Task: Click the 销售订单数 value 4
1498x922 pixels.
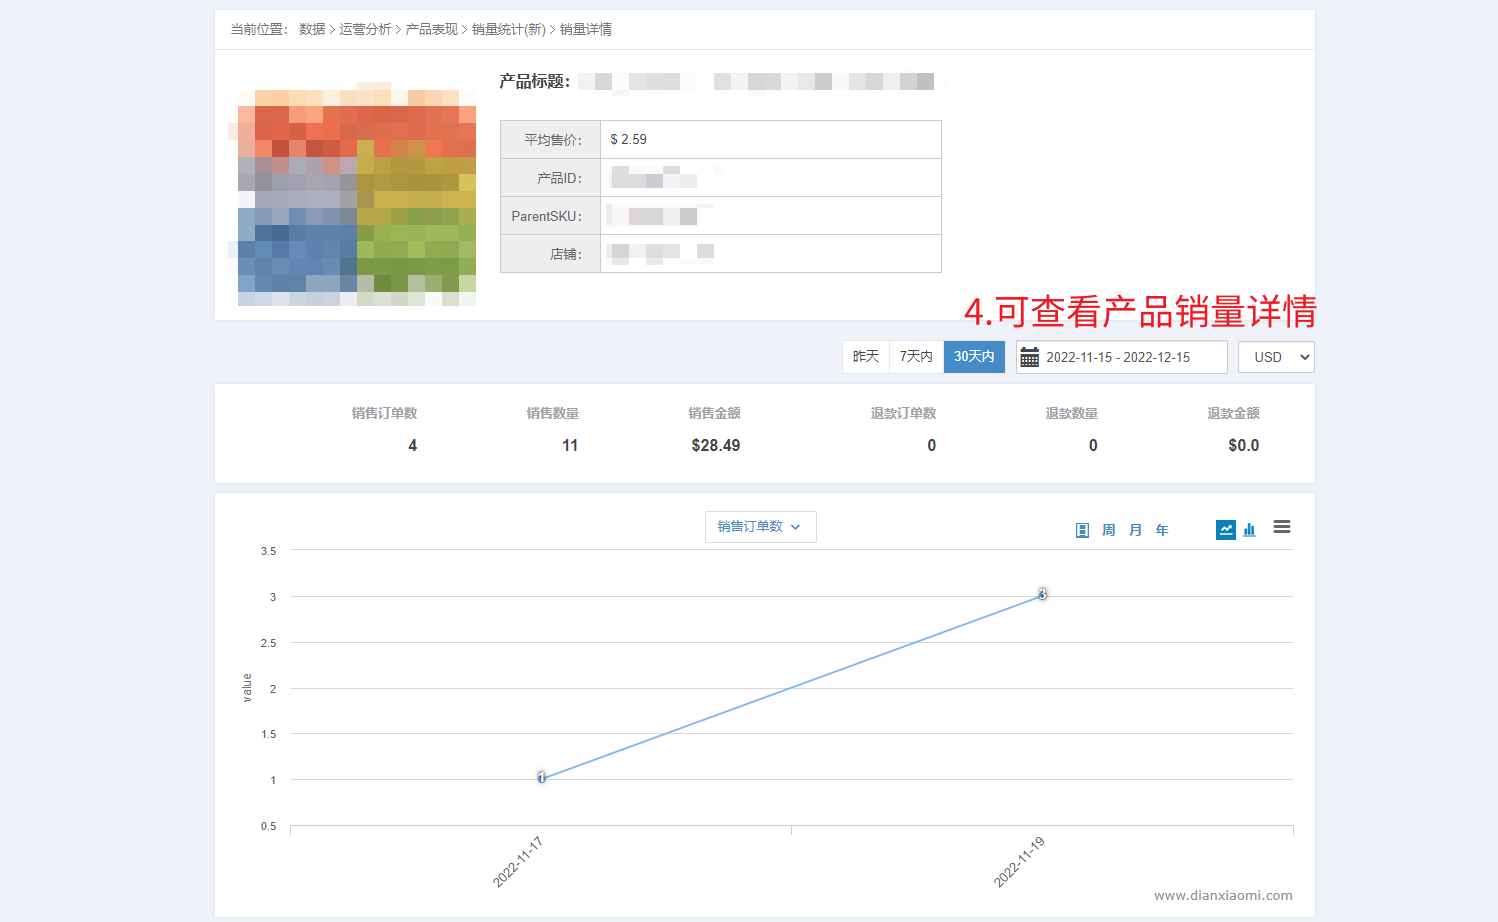Action: pyautogui.click(x=412, y=445)
